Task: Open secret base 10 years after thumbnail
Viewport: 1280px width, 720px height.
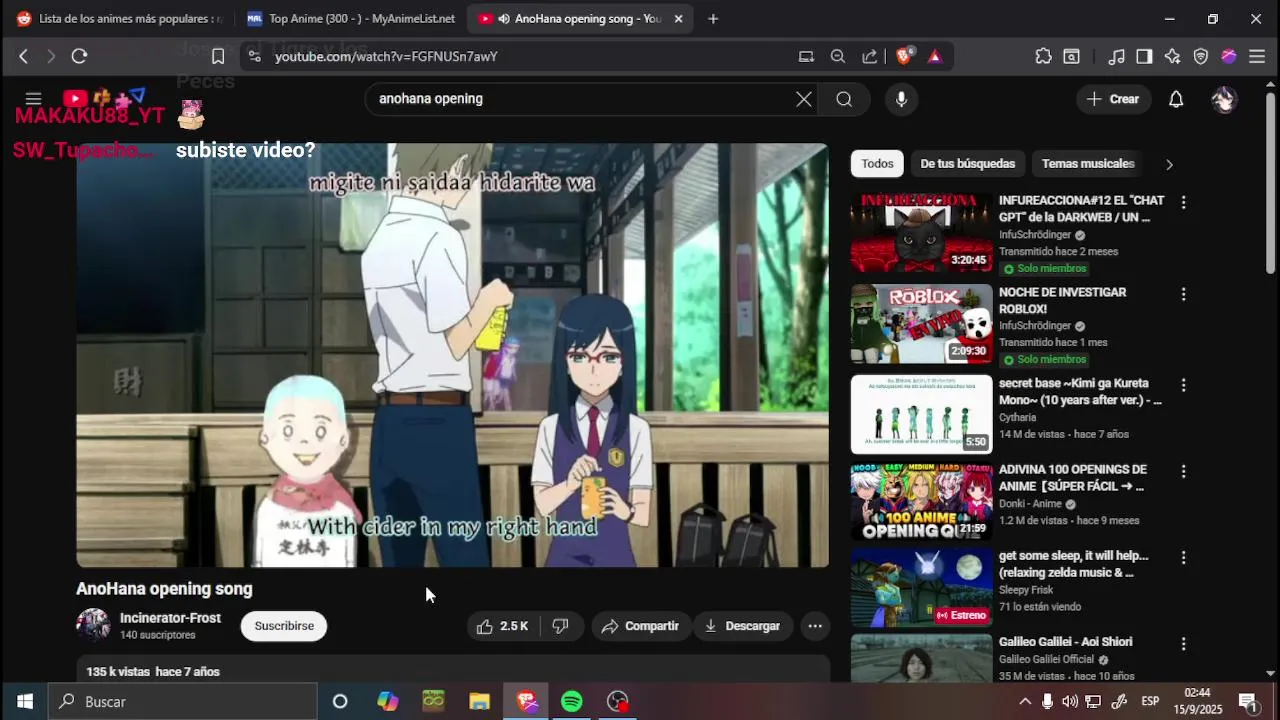Action: (921, 414)
